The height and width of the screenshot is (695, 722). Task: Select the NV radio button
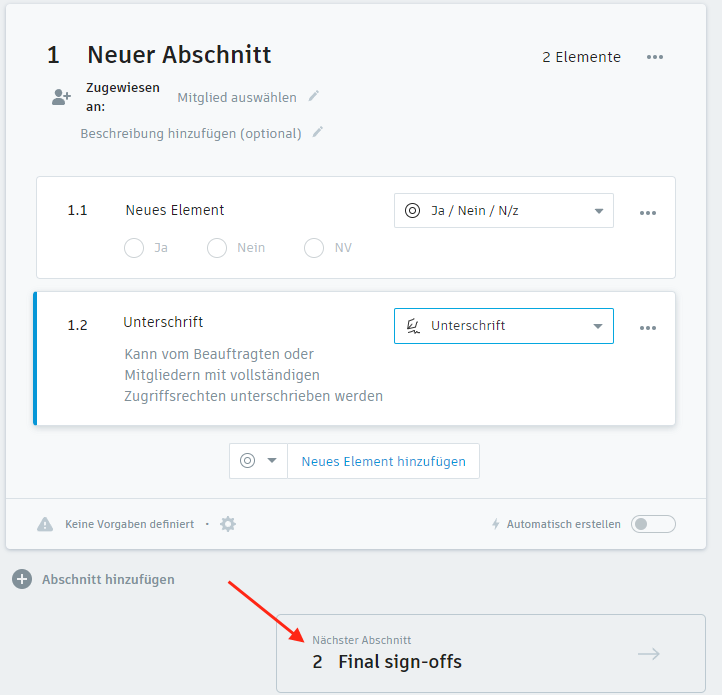314,248
